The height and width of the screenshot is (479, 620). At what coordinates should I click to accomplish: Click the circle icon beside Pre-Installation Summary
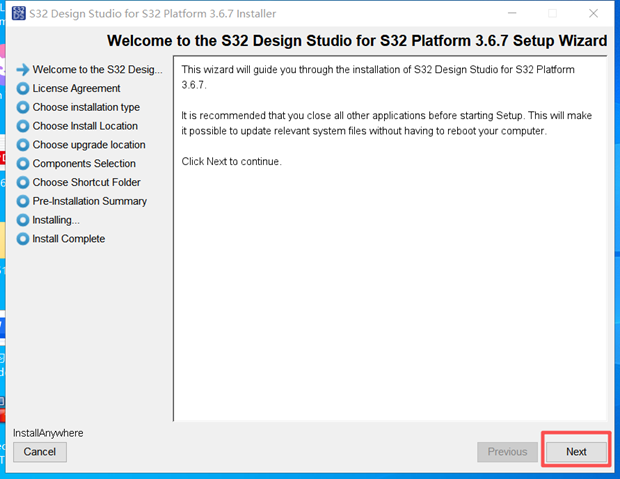coord(23,201)
